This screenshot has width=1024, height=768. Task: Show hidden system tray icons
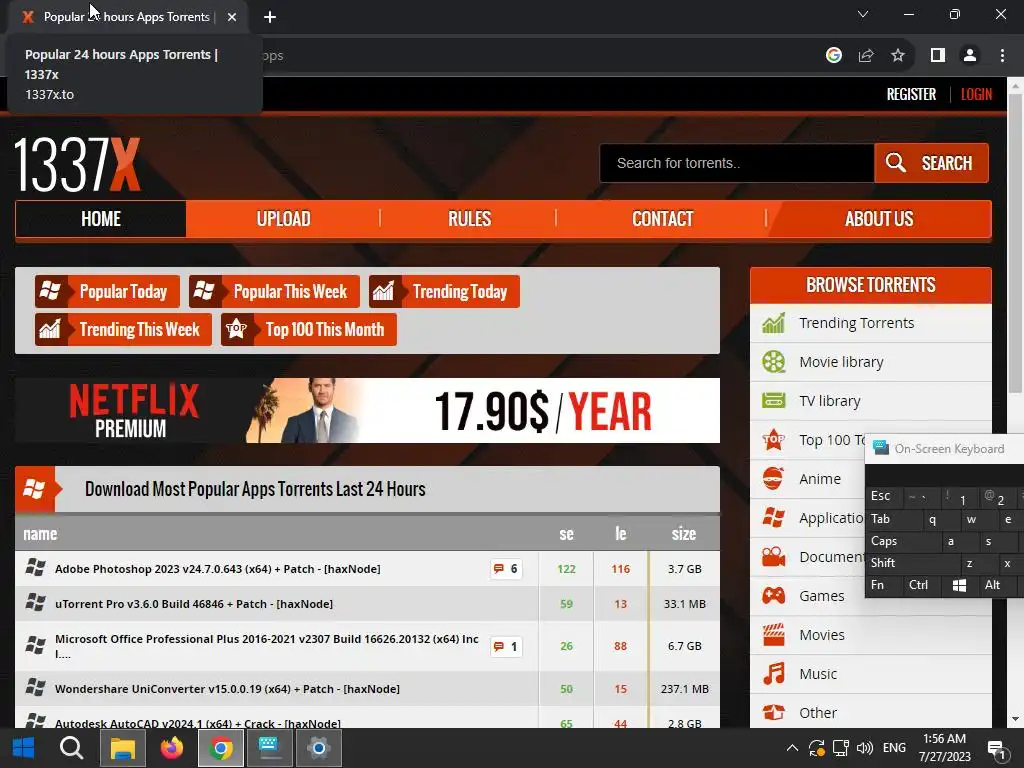792,748
